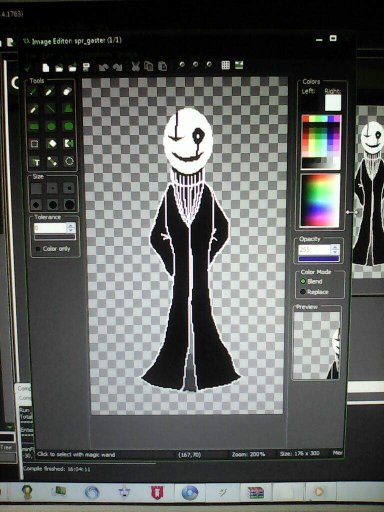Screen dimensions: 384x512
Task: Click the Right color white swatch
Action: coord(333,103)
